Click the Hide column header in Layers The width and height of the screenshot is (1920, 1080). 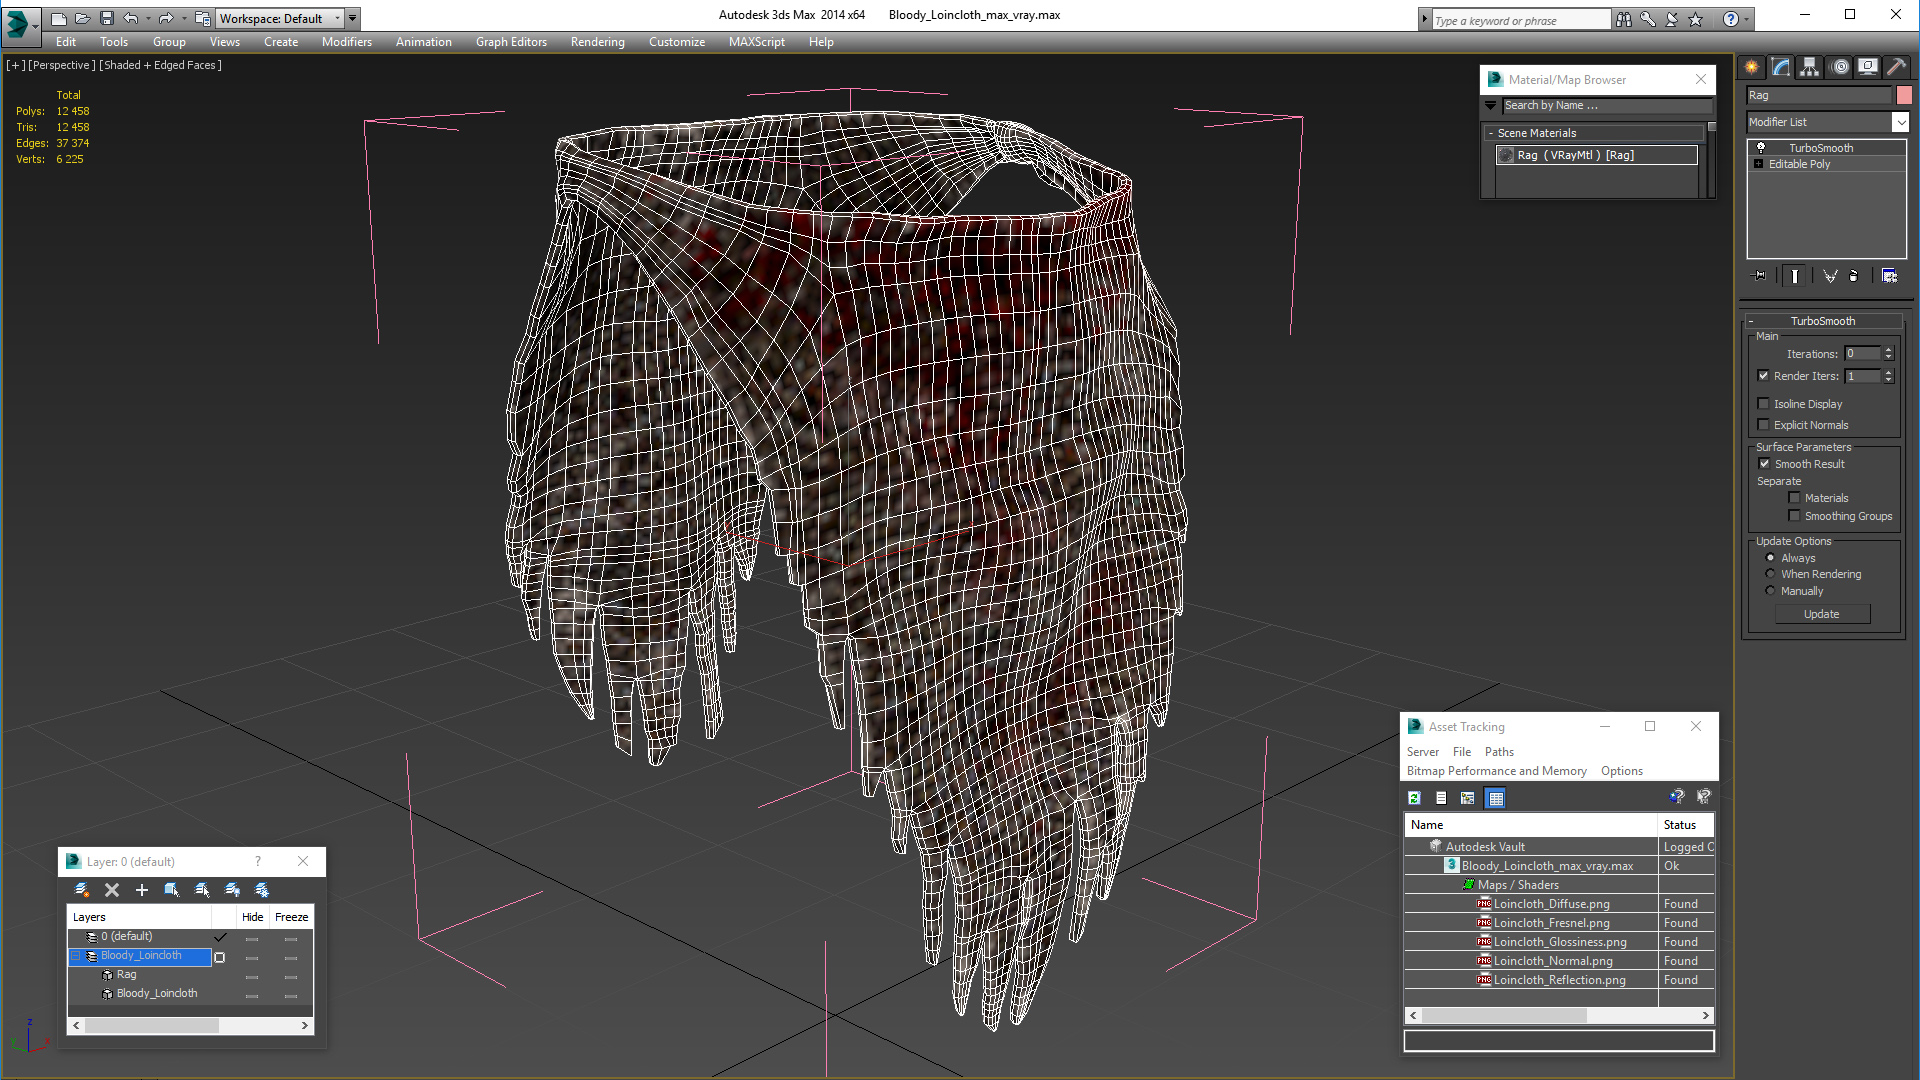(x=253, y=917)
